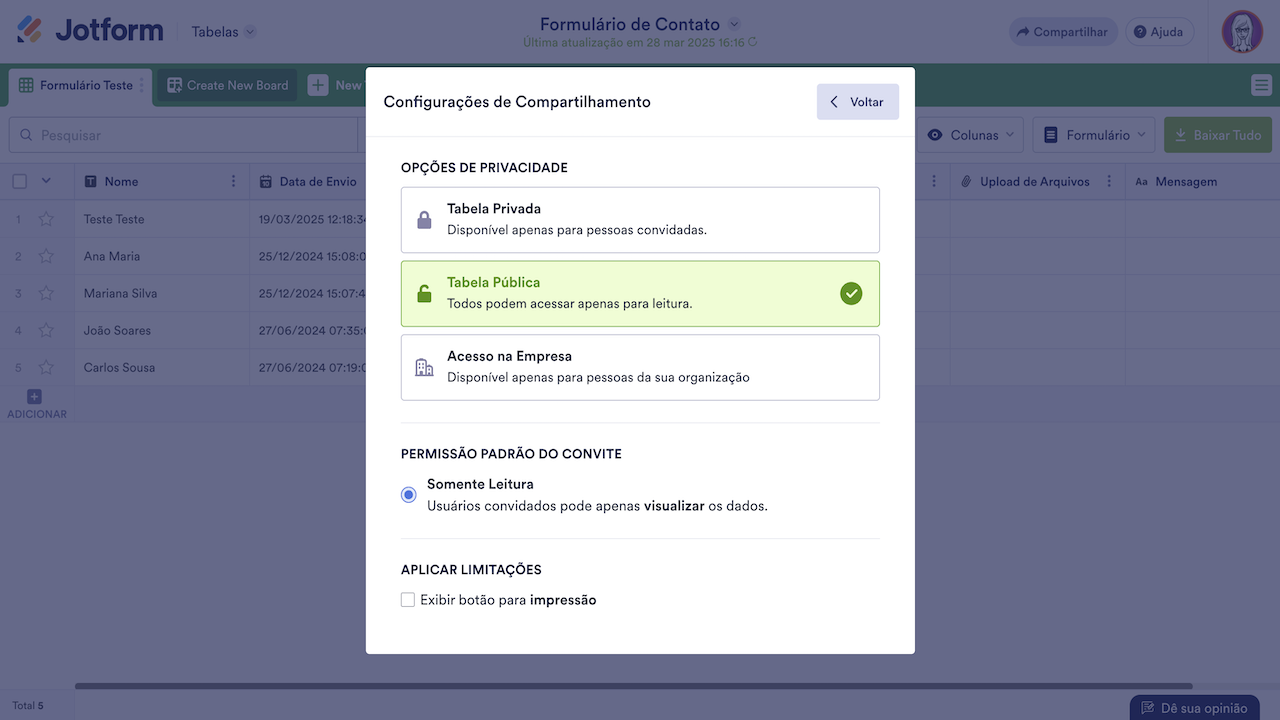
Task: Click the plus icon to add row
Action: tap(34, 397)
